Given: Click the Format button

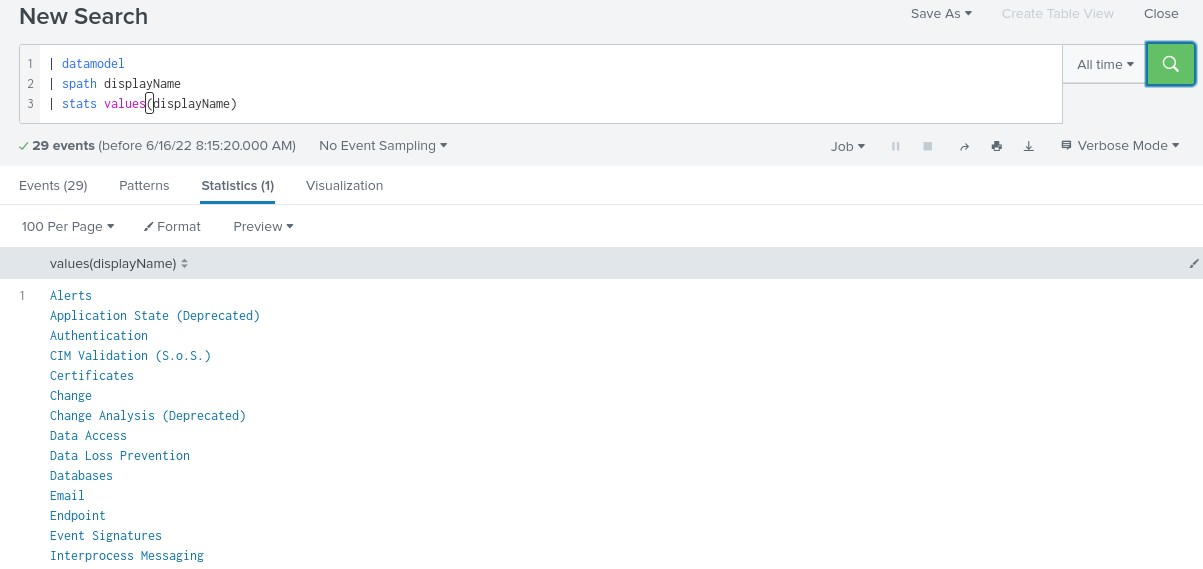Looking at the screenshot, I should point(172,227).
